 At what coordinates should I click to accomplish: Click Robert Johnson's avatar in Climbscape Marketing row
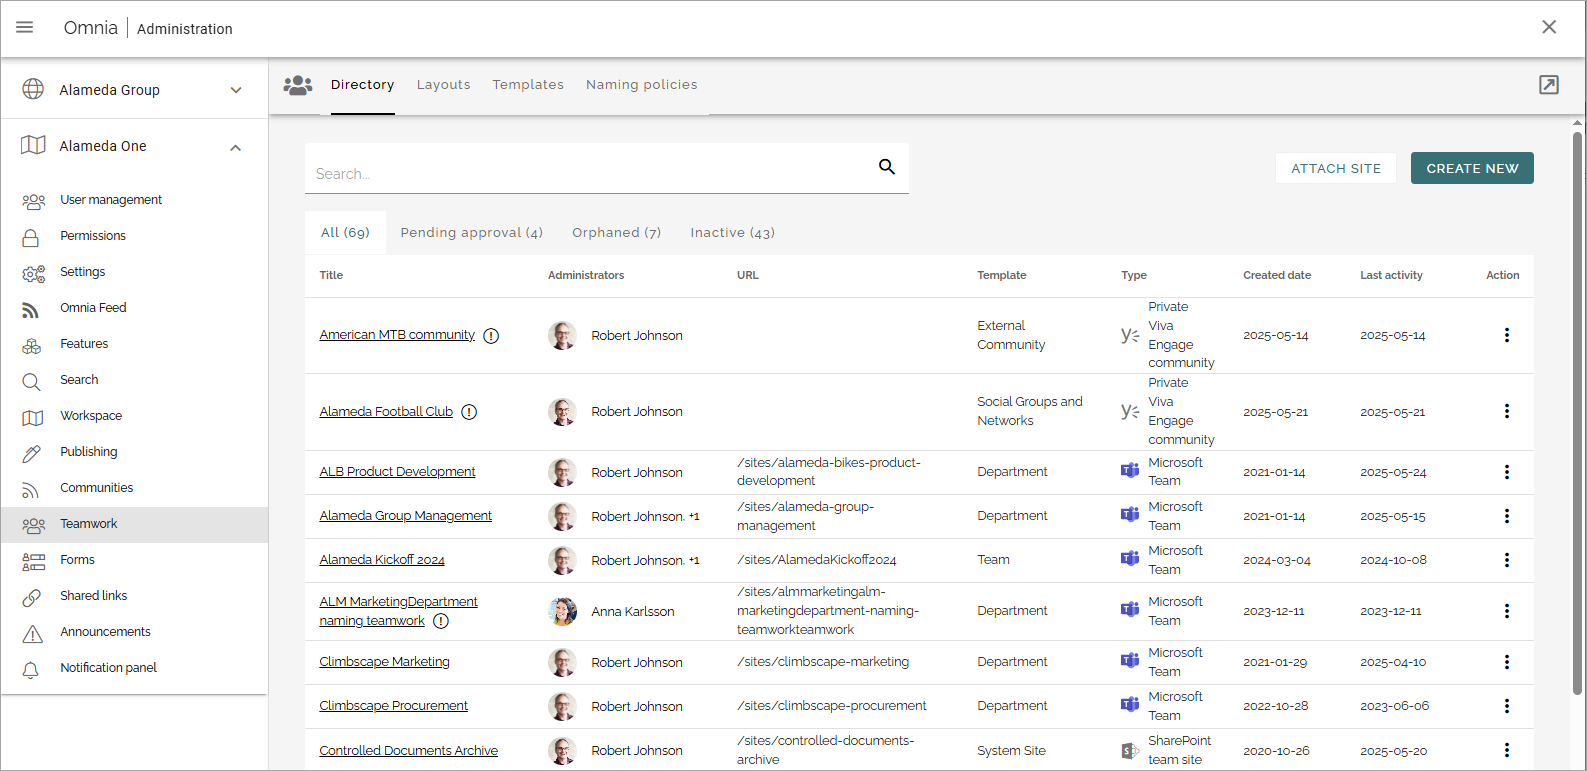coord(563,662)
